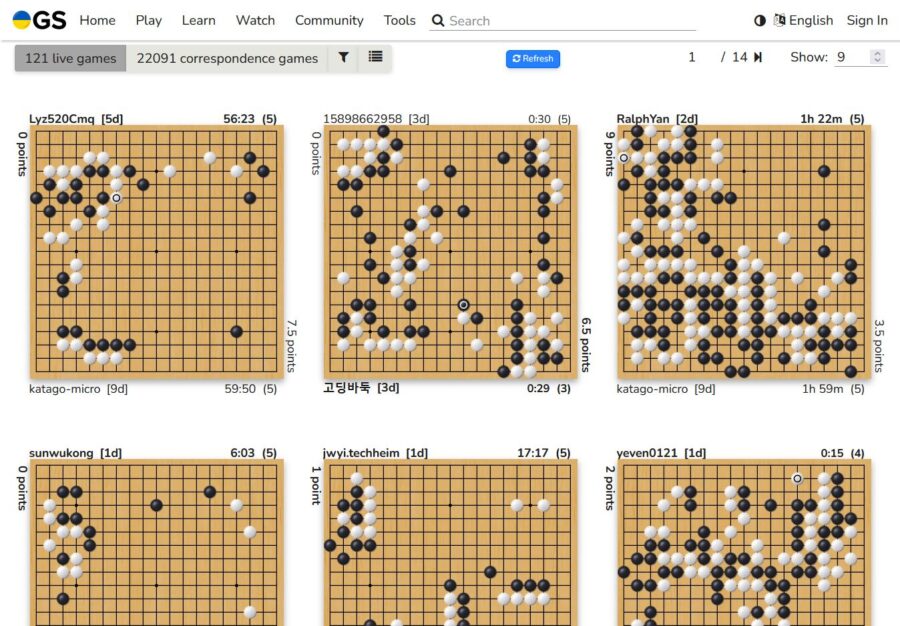Click the Sign In link
The height and width of the screenshot is (626, 900).
click(866, 20)
